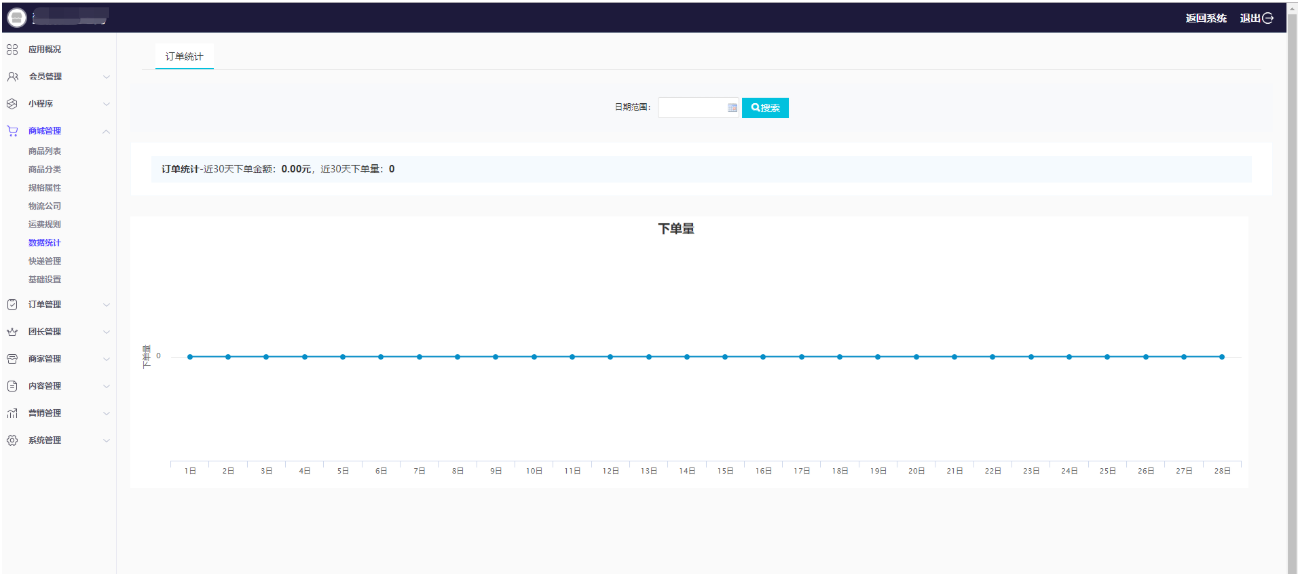Collapse the 商城管理 chevron
Image resolution: width=1298 pixels, height=577 pixels.
tap(106, 131)
